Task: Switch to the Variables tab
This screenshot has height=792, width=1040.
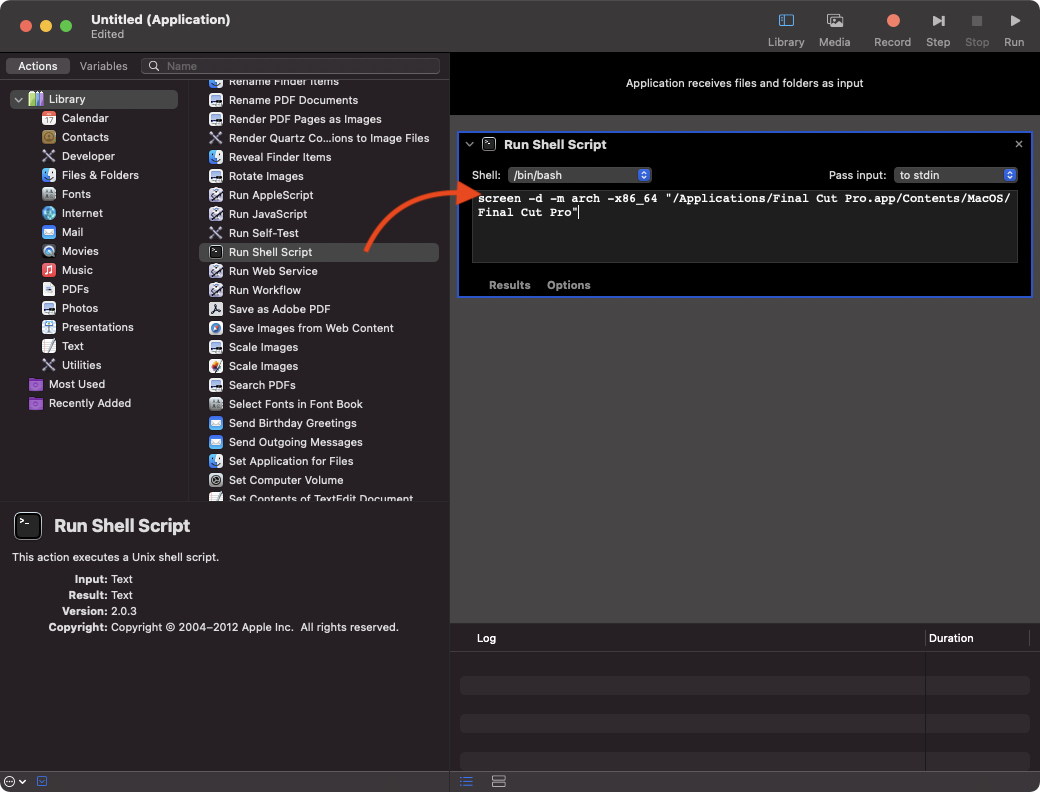Action: (x=103, y=66)
